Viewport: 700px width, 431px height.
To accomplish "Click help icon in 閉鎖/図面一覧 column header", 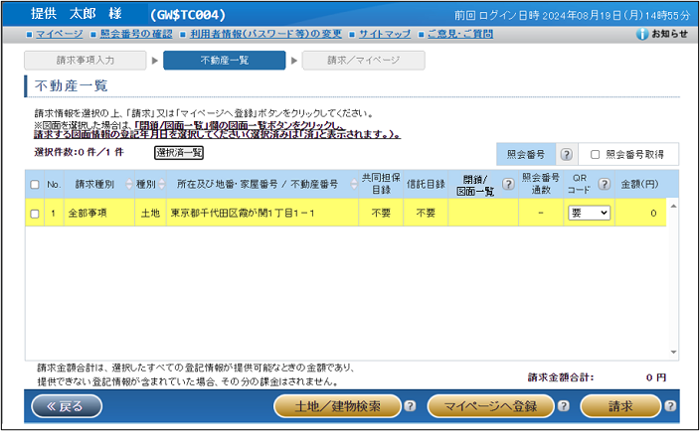I will tap(508, 184).
